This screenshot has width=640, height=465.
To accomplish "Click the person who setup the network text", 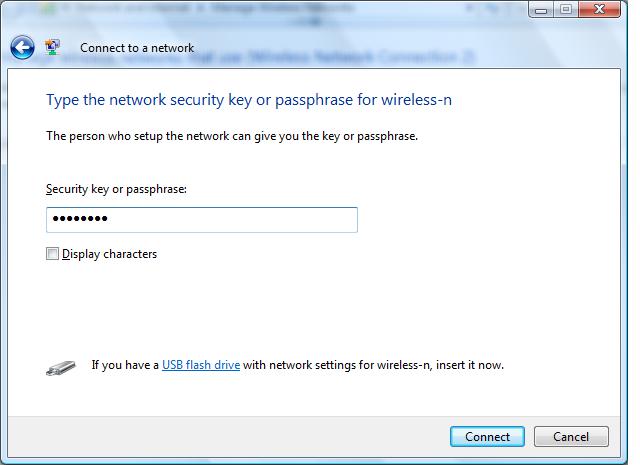I will (232, 136).
